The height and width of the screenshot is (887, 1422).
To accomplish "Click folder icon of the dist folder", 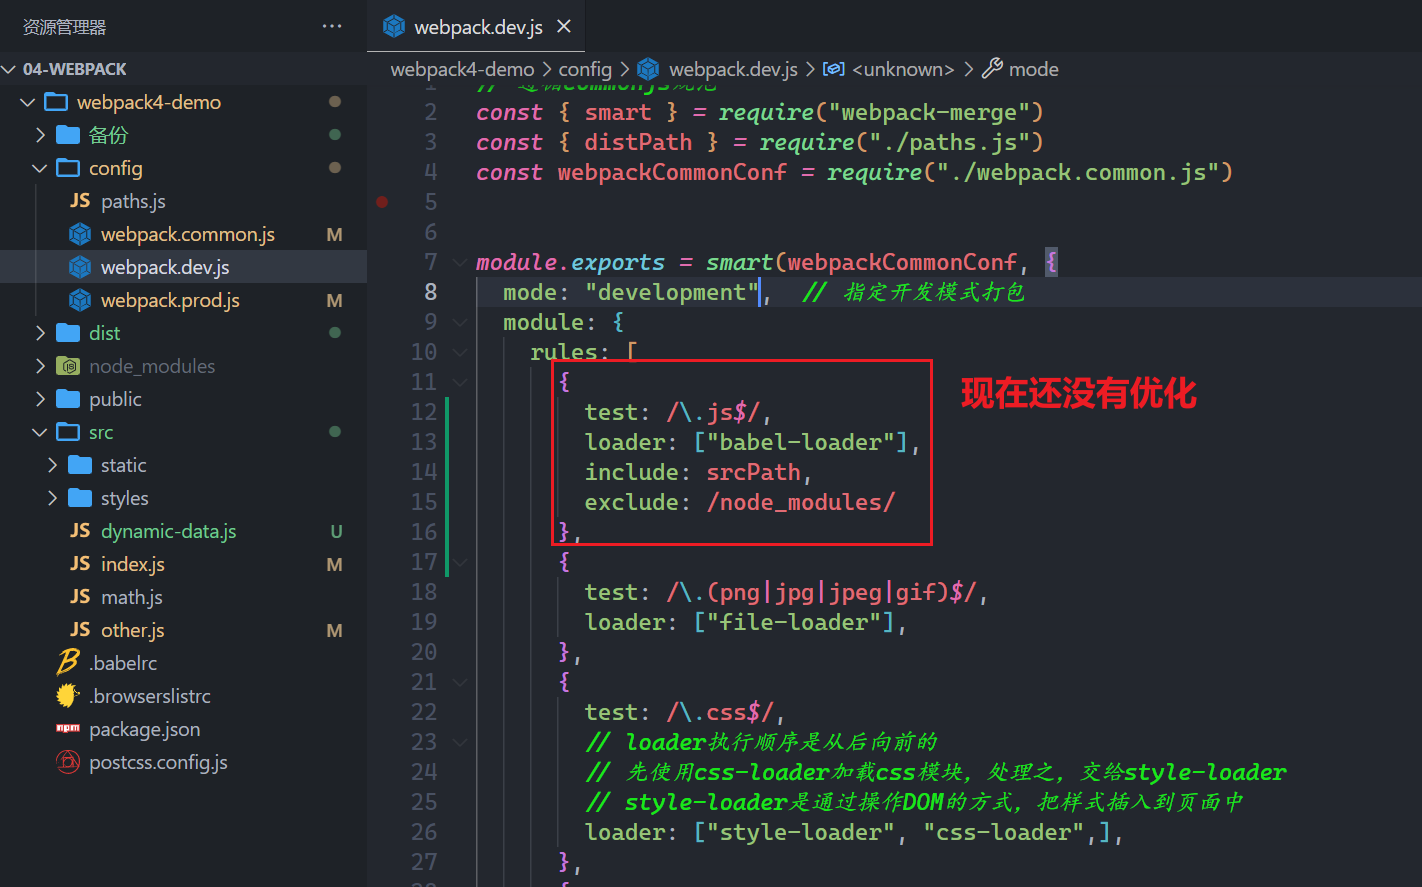I will [x=68, y=333].
